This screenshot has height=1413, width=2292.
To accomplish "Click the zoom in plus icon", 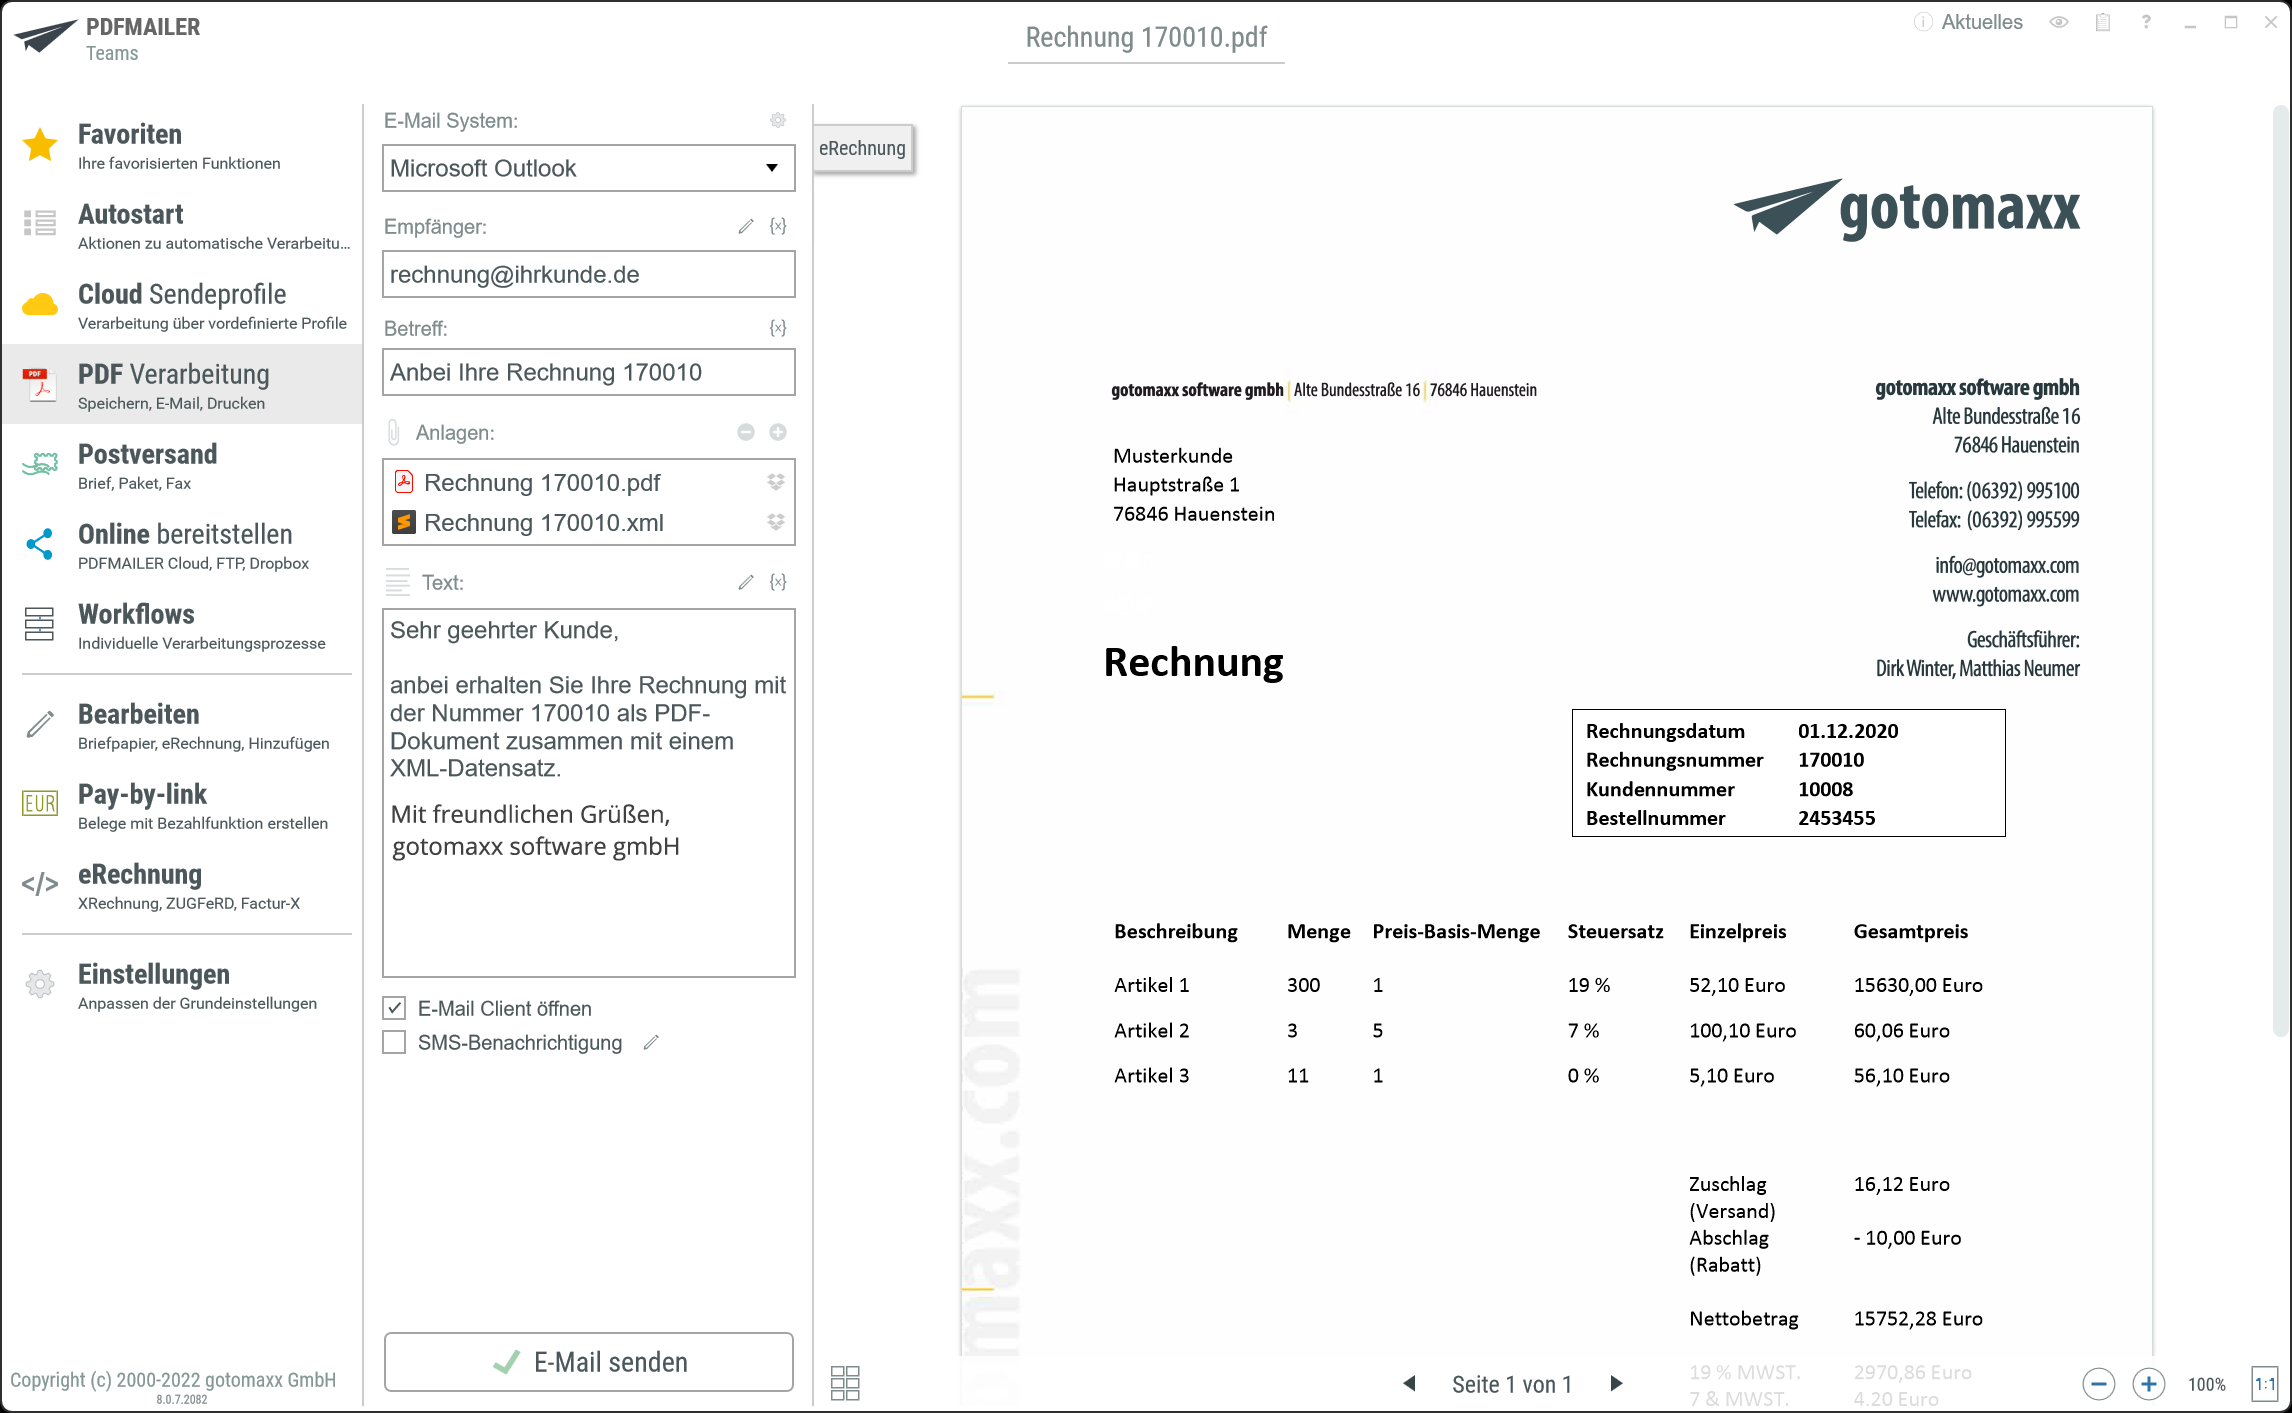I will point(2148,1384).
